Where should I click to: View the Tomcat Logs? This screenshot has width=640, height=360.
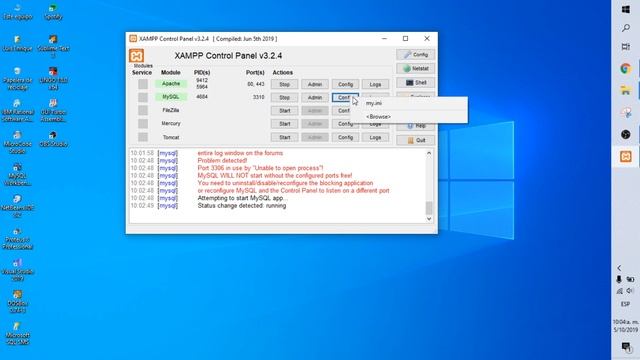375,138
